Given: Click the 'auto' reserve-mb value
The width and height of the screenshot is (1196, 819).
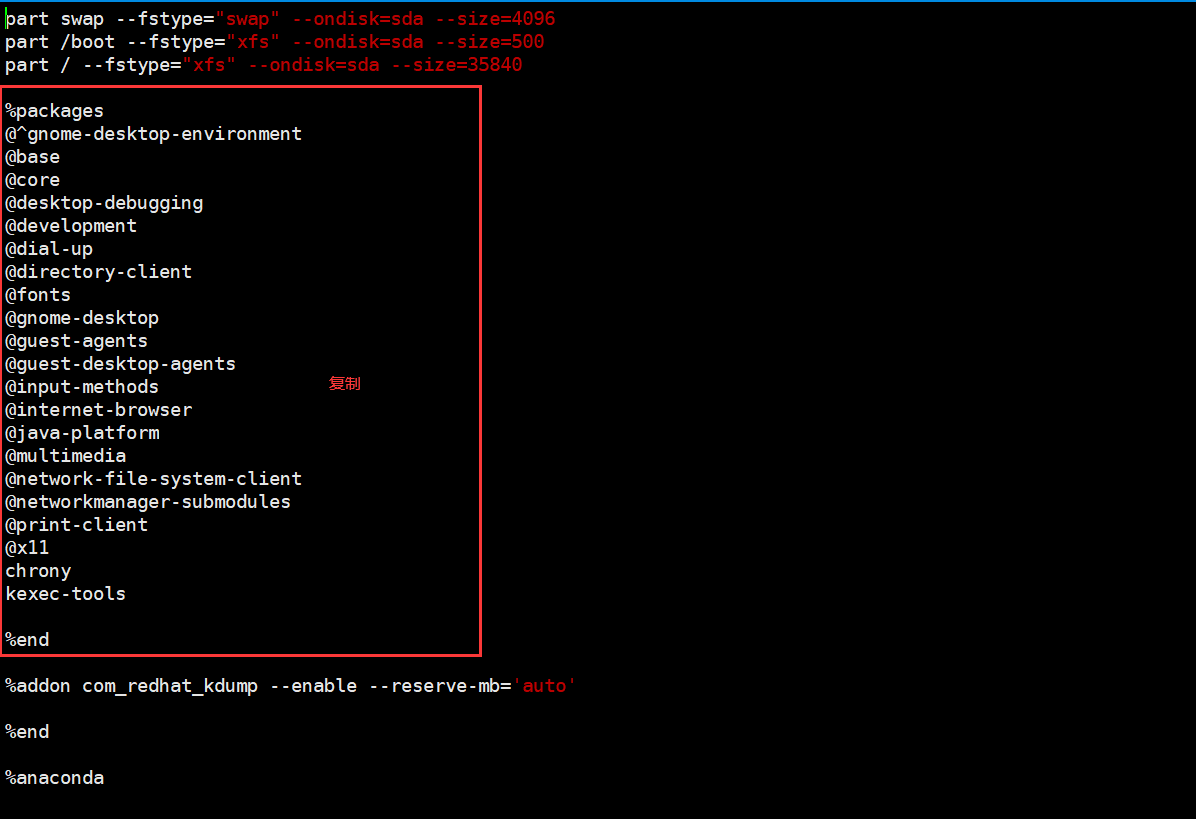Looking at the screenshot, I should tap(545, 686).
